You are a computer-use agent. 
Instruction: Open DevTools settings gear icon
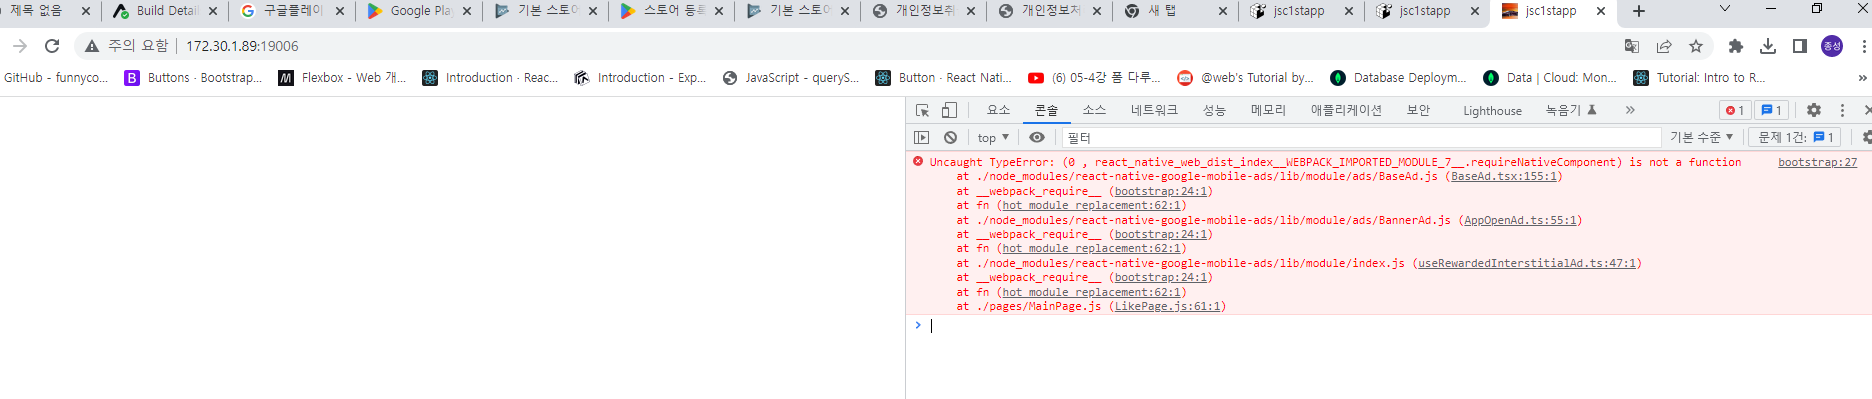1813,110
